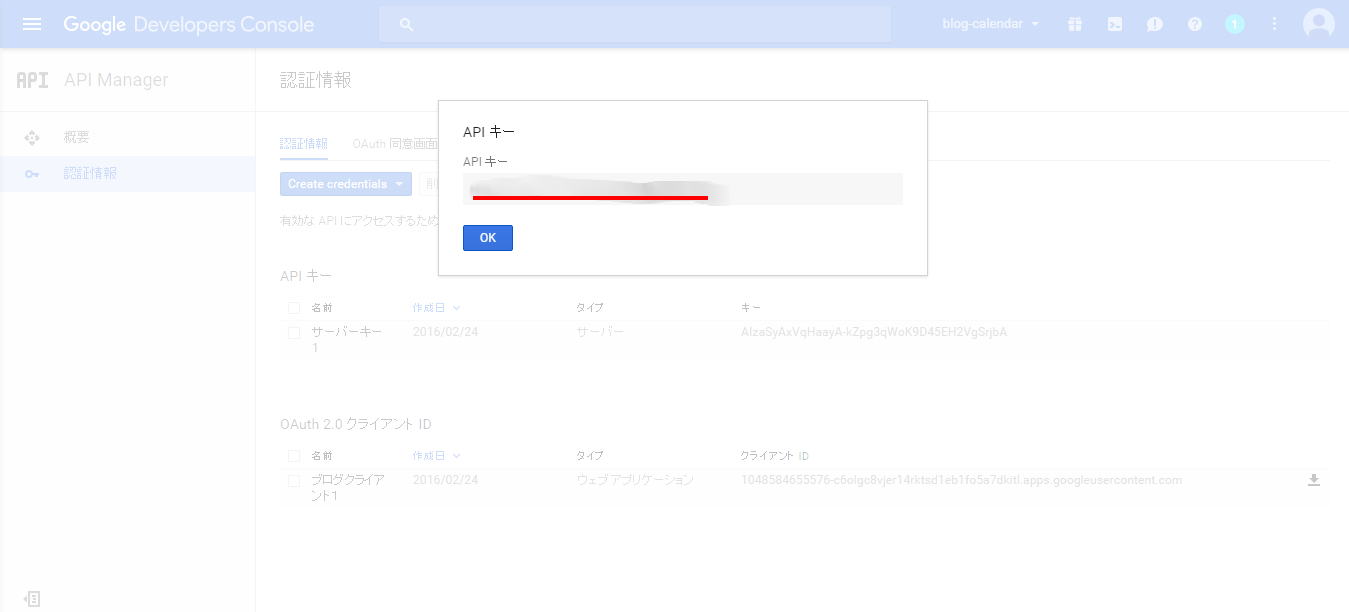Tick the ブログクライアント1 row checkbox
1349x612 pixels.
[294, 481]
